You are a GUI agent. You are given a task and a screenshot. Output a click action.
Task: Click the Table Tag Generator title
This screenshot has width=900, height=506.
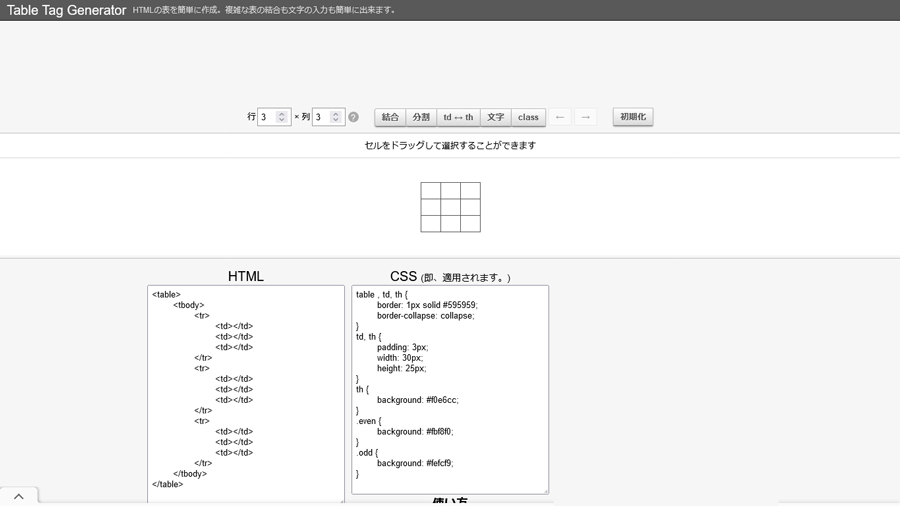67,10
